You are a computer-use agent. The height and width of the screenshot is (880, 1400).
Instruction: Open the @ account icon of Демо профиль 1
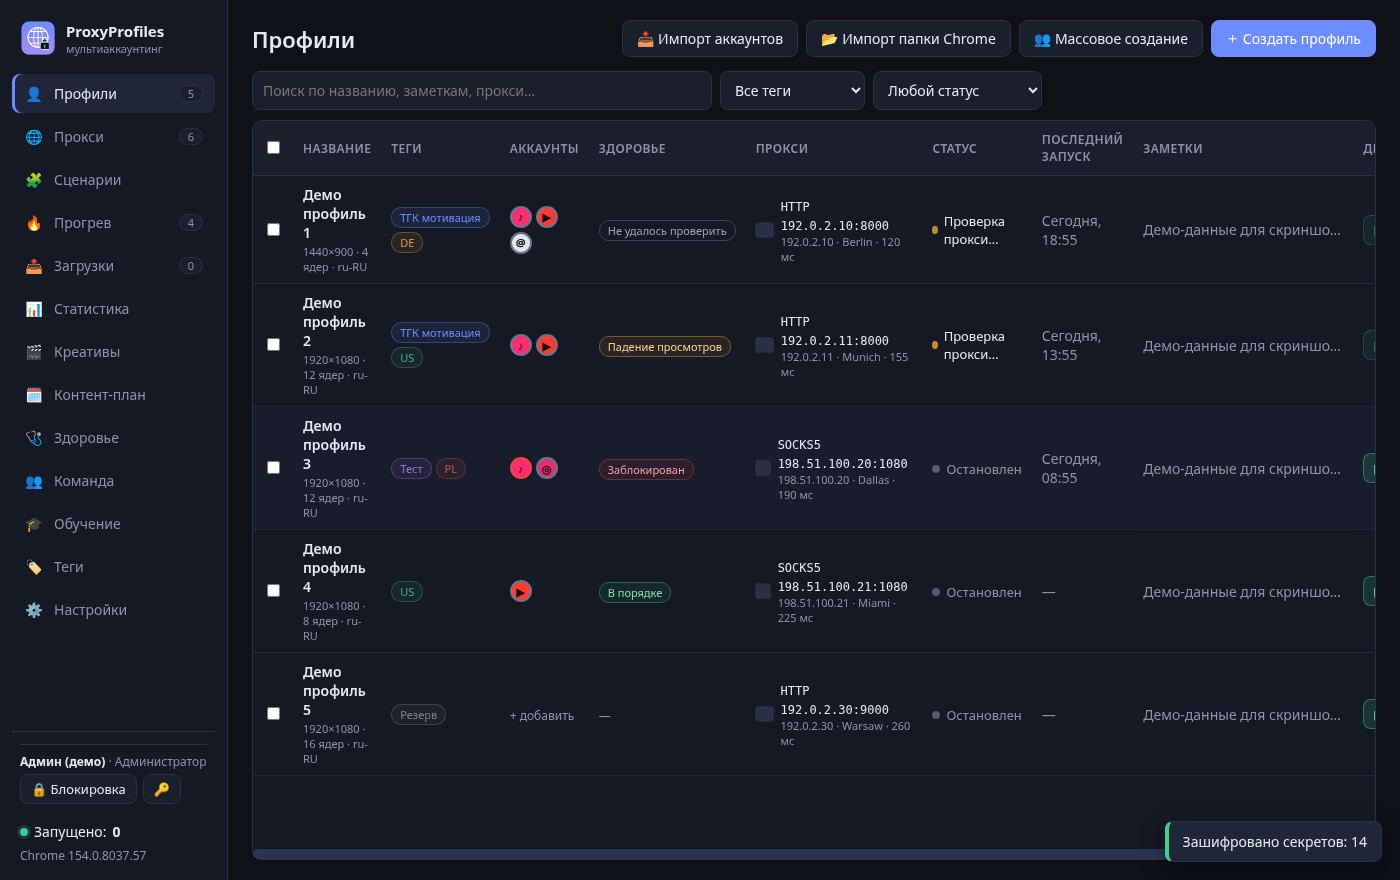pyautogui.click(x=521, y=243)
